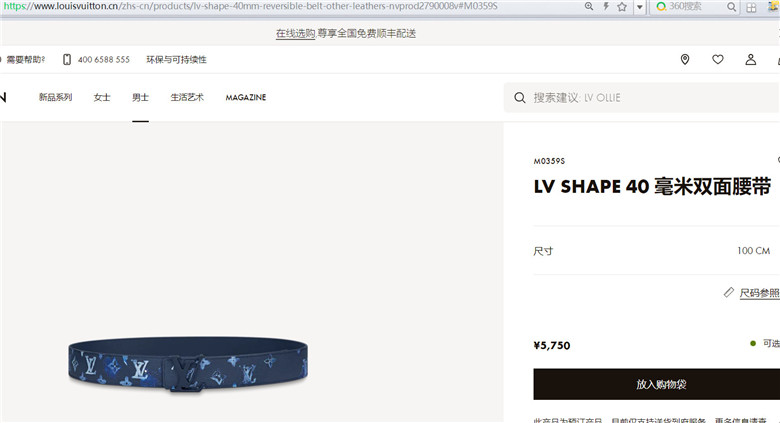Open the store locator pin icon
The width and height of the screenshot is (780, 423).
(x=685, y=60)
